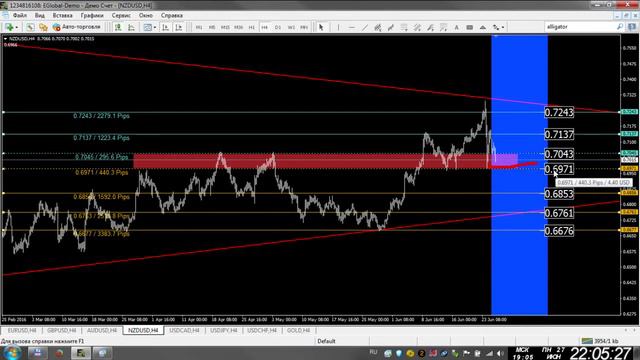Image resolution: width=640 pixels, height=360 pixels.
Task: Switch timeframe to MN
Action: click(x=304, y=27)
